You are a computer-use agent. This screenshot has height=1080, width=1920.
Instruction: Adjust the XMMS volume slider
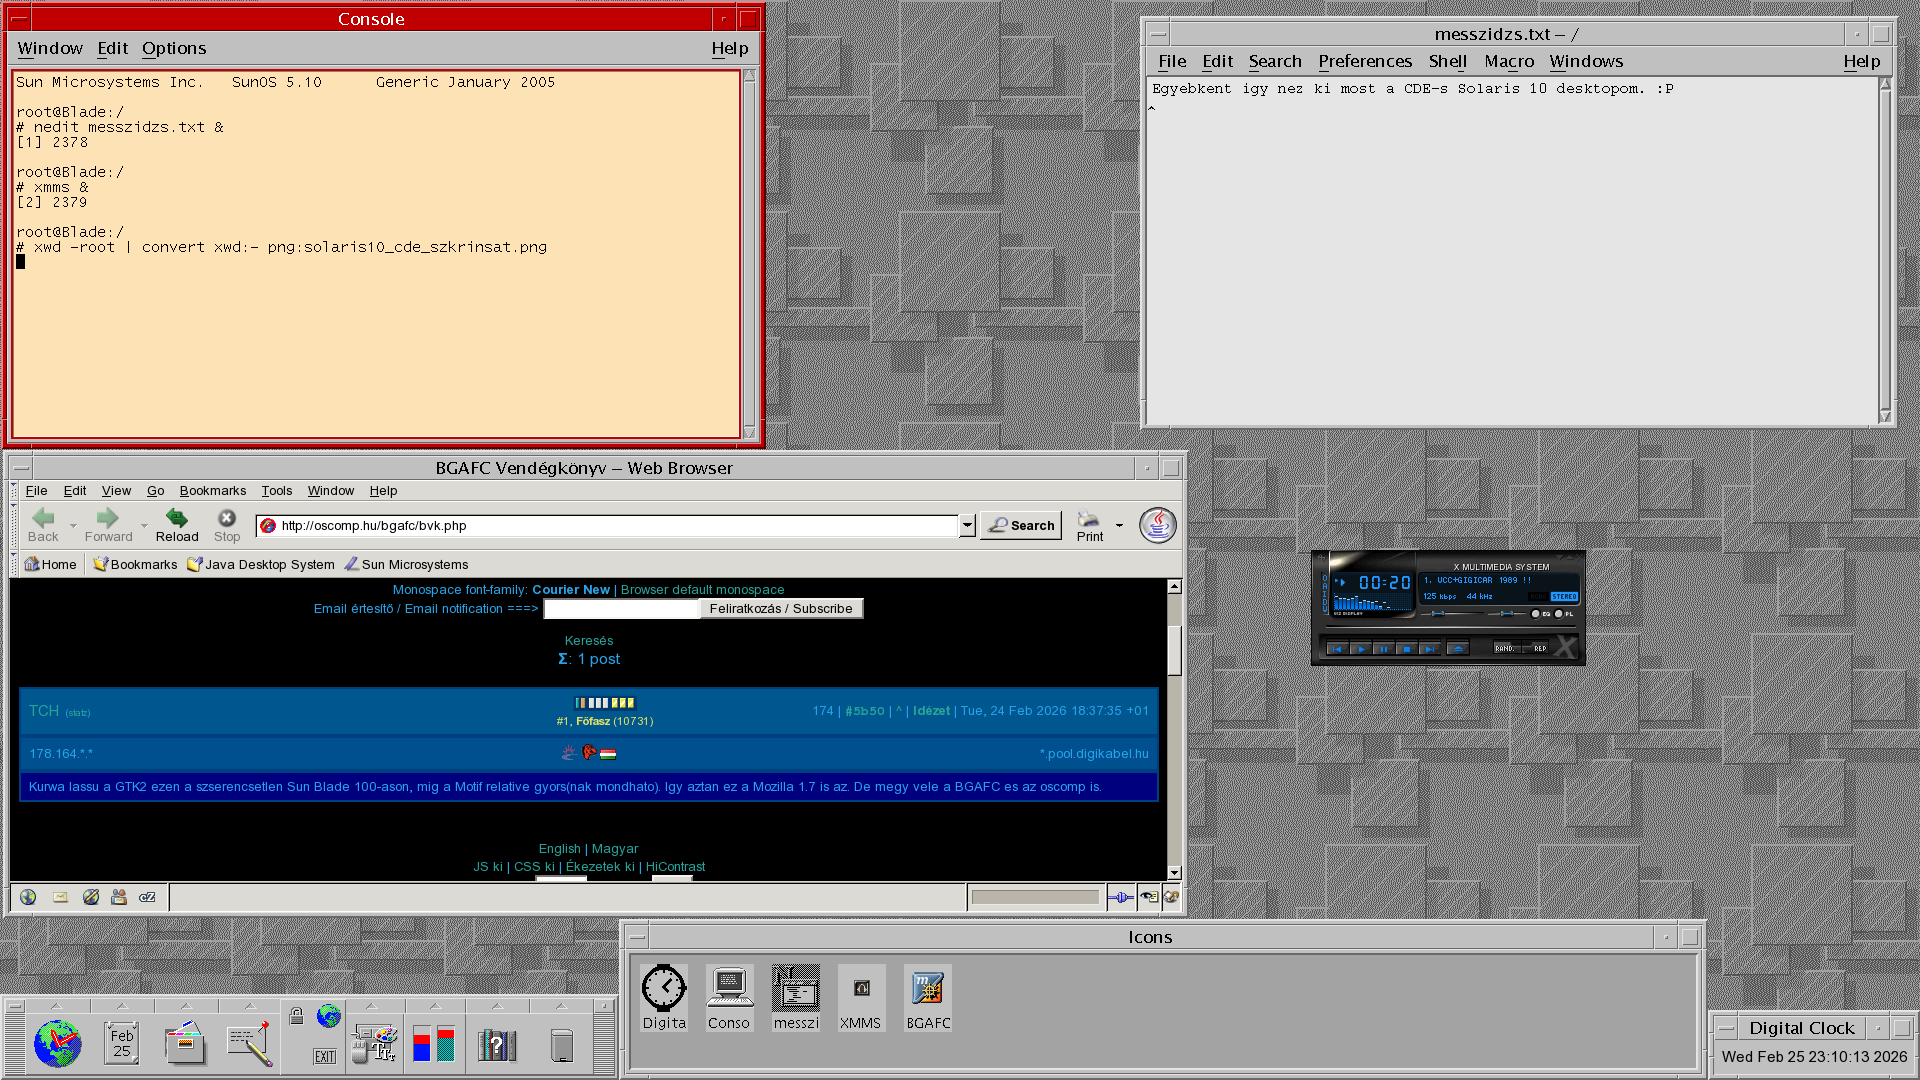pyautogui.click(x=1438, y=614)
